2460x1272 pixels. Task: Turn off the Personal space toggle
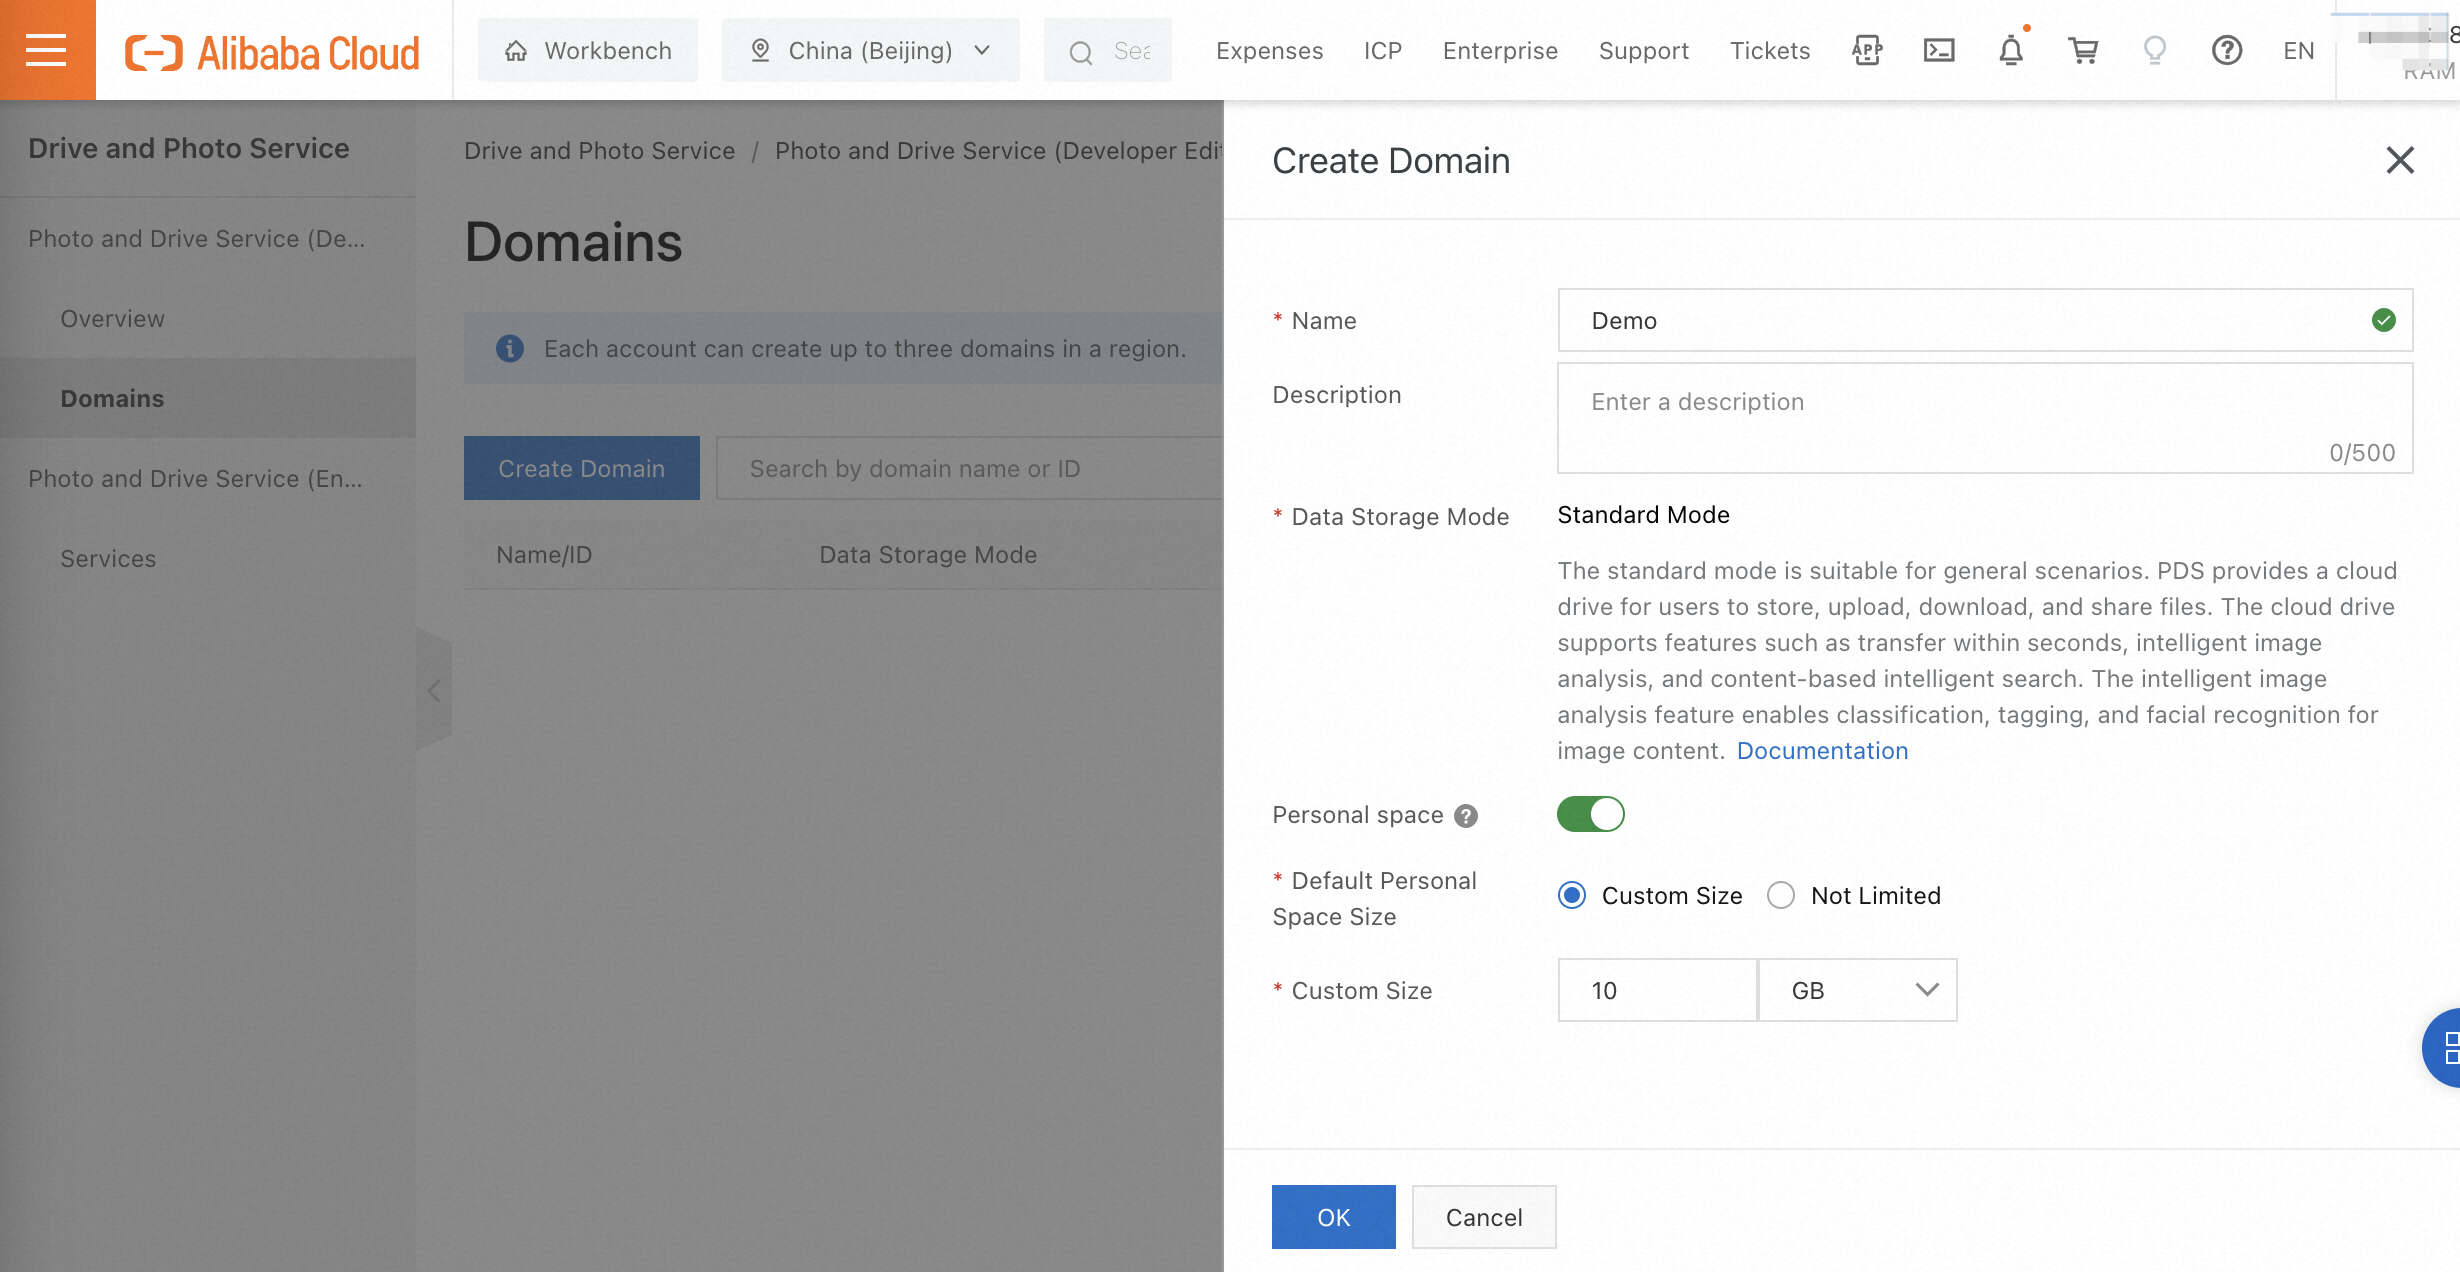point(1590,814)
